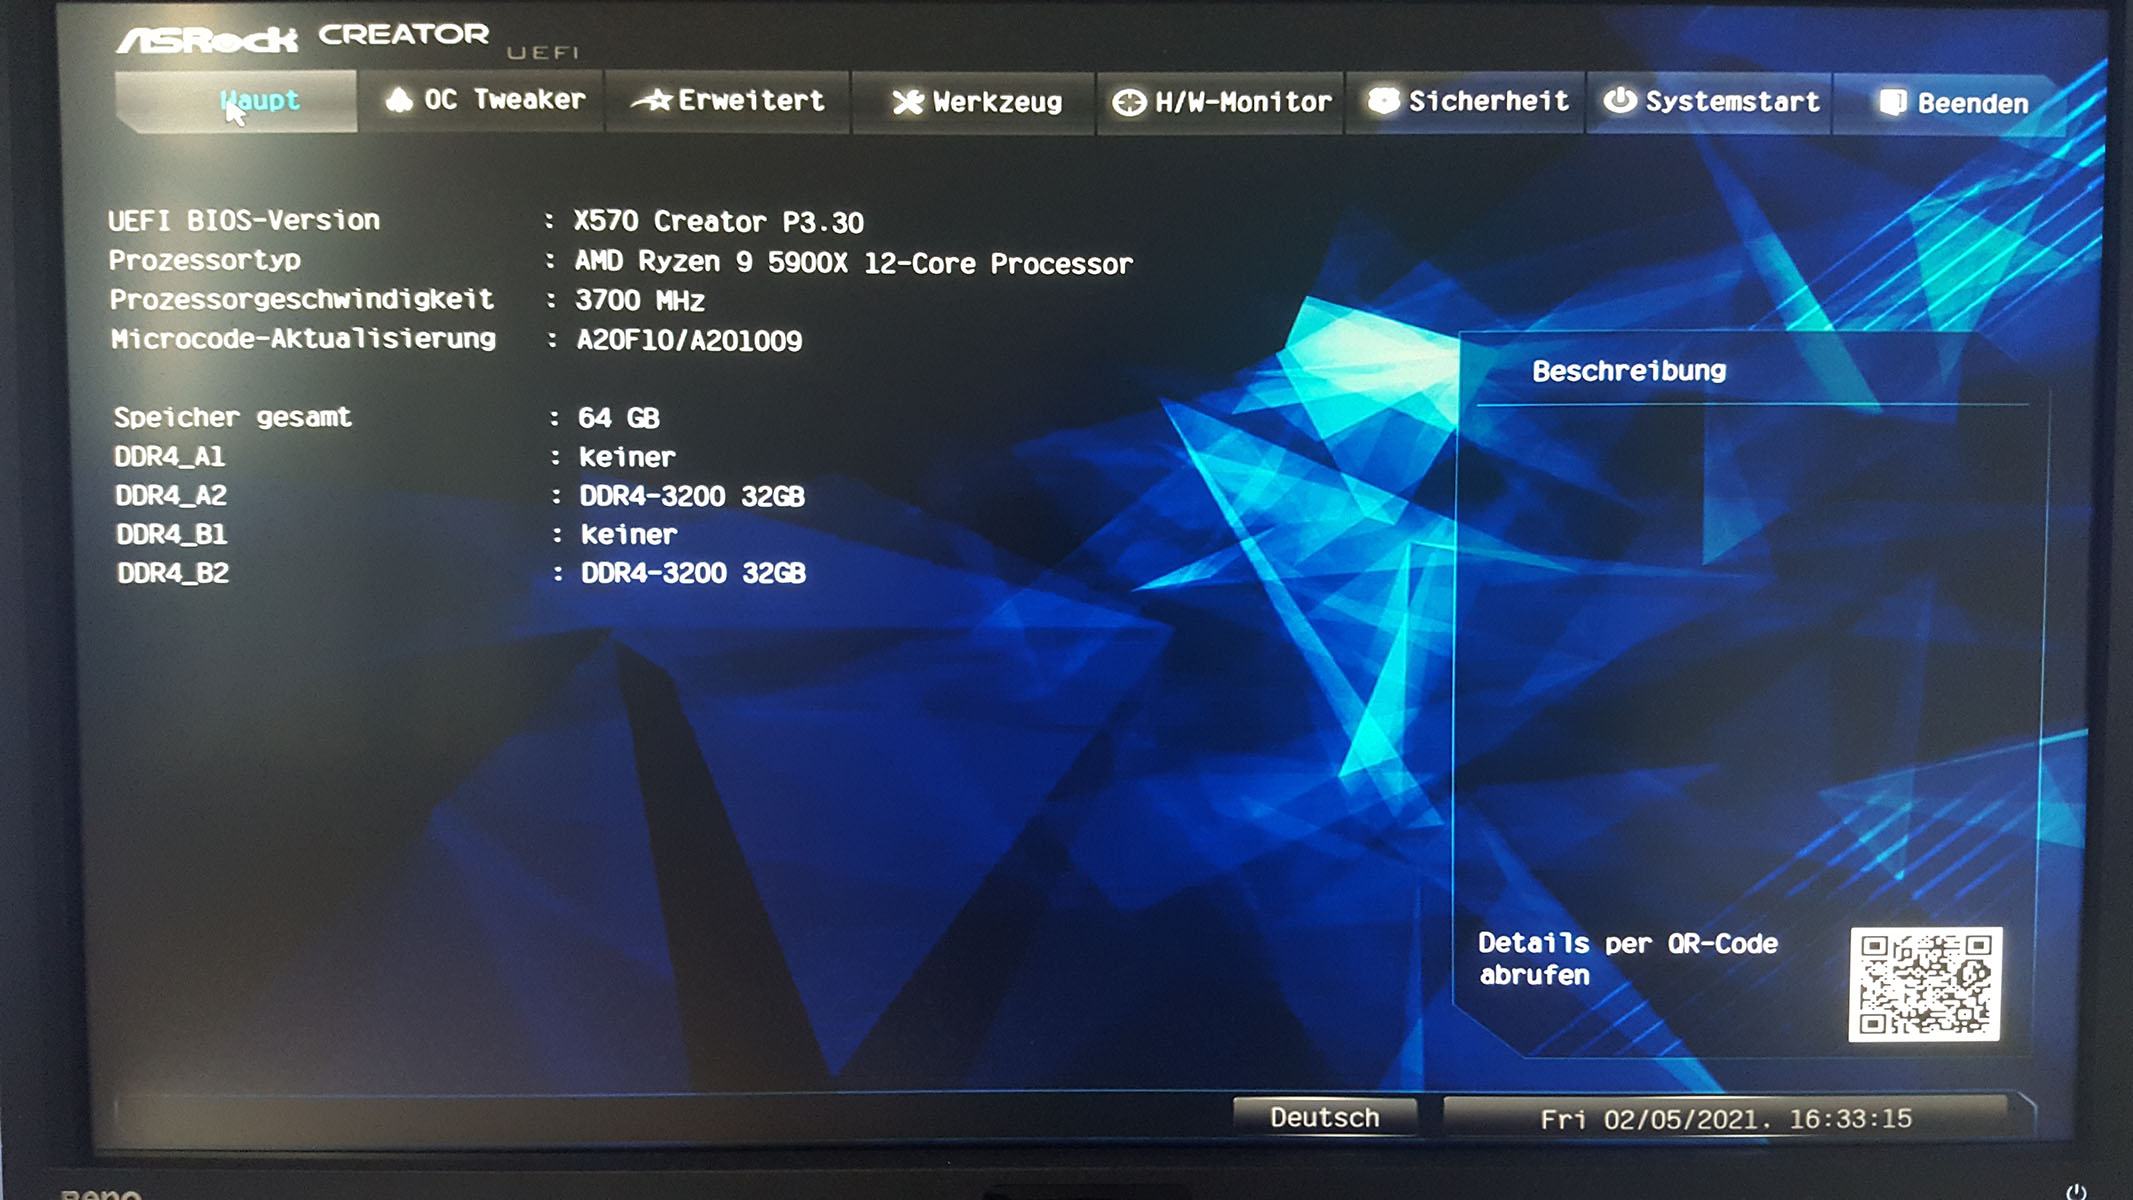Select the Beenden tab
The image size is (2133, 1200).
click(x=1950, y=104)
